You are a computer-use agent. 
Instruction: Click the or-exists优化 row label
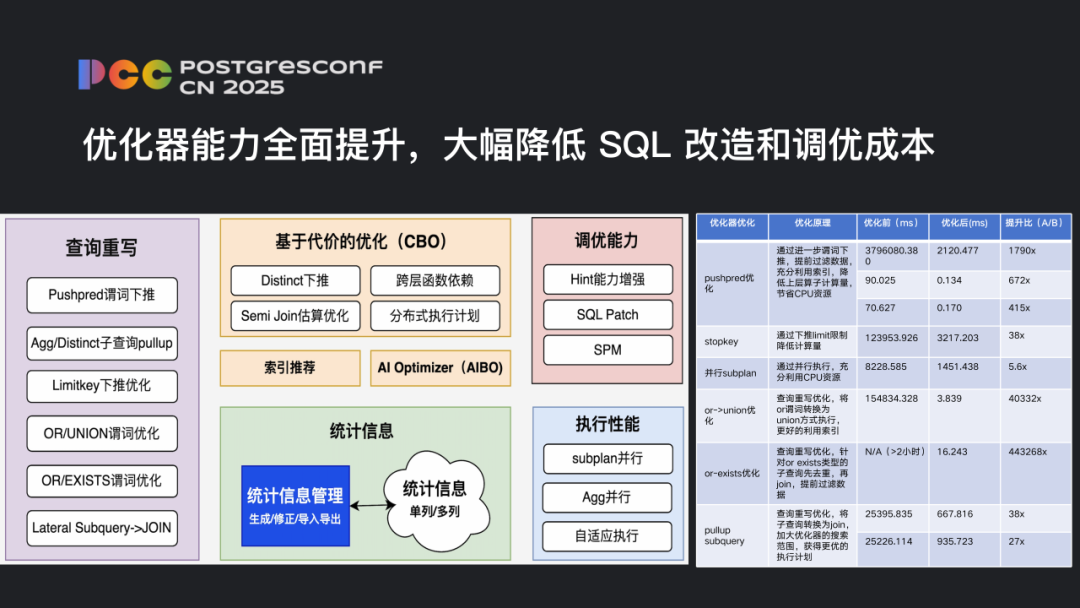click(731, 473)
